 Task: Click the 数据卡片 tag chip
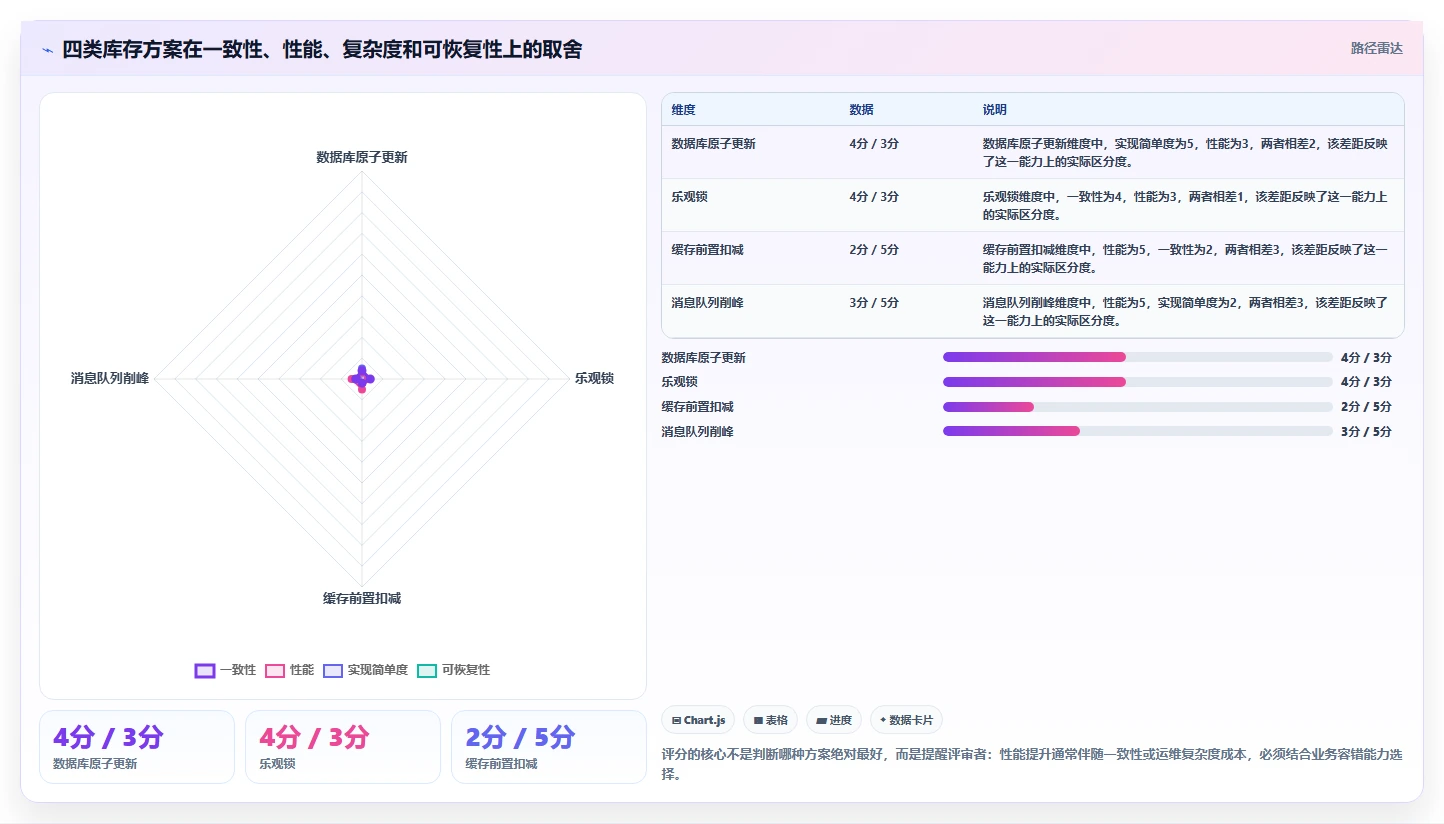coord(906,720)
